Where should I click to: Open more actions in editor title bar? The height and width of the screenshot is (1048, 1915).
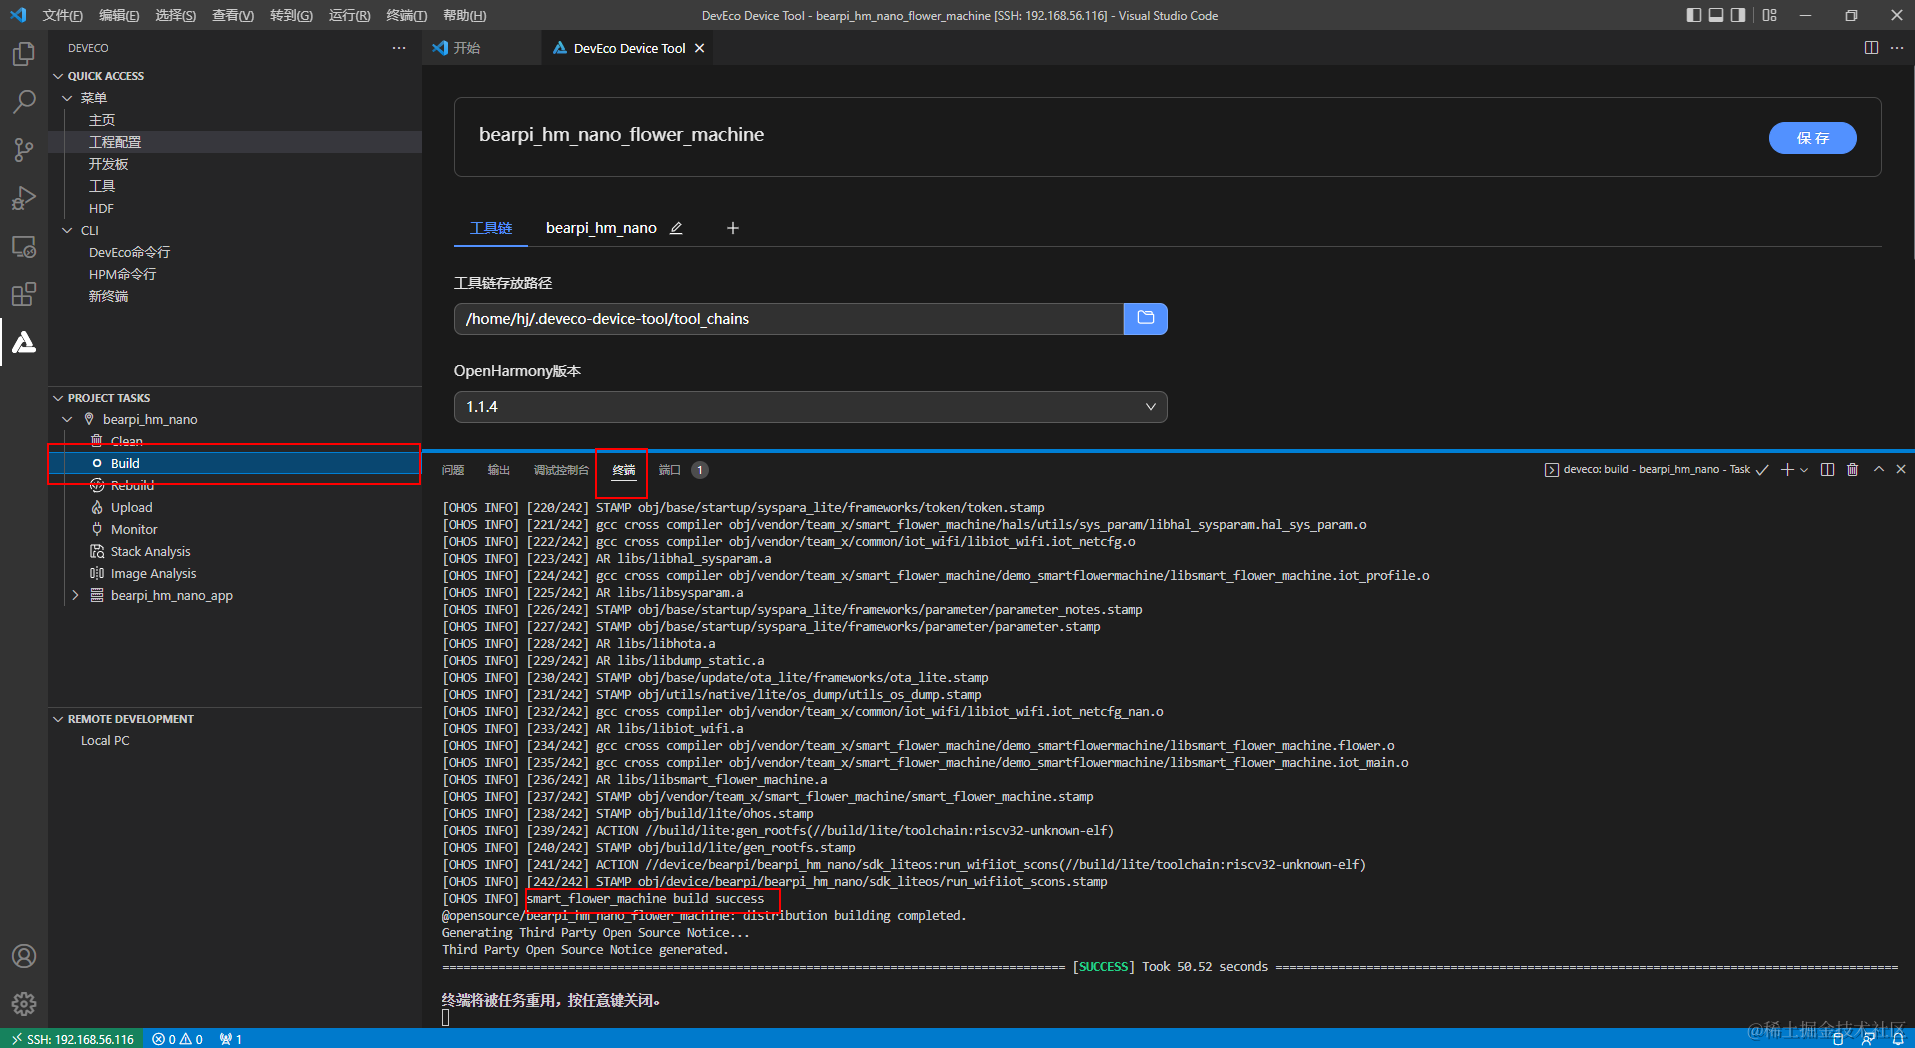(1897, 48)
